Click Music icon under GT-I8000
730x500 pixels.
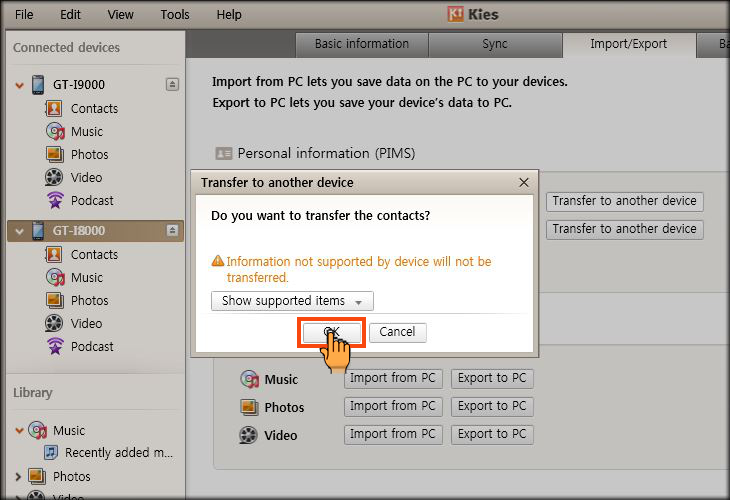click(55, 278)
